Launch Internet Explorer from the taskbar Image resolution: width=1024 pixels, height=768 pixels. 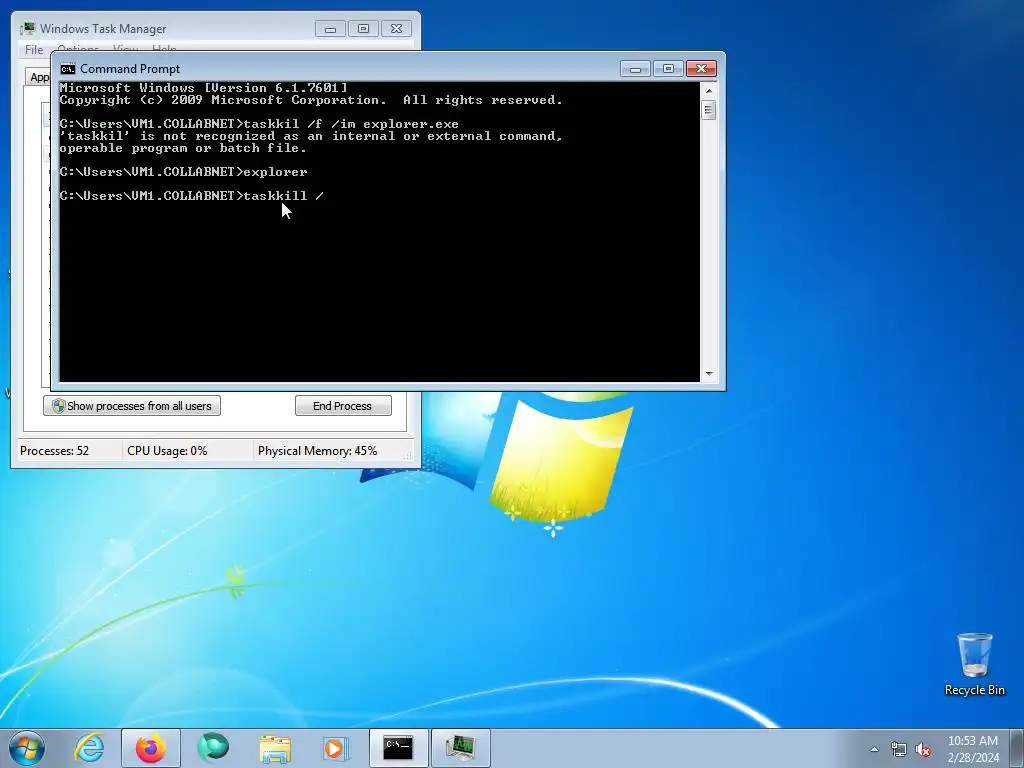point(89,748)
